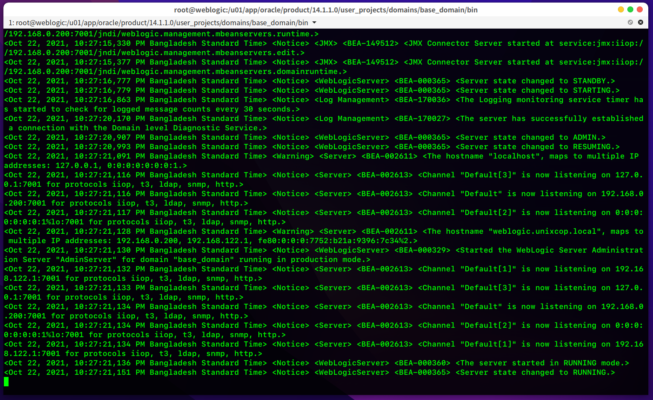Click 'Server state changed to ADMIN.' text
Image resolution: width=653 pixels, height=400 pixels.
coord(531,138)
